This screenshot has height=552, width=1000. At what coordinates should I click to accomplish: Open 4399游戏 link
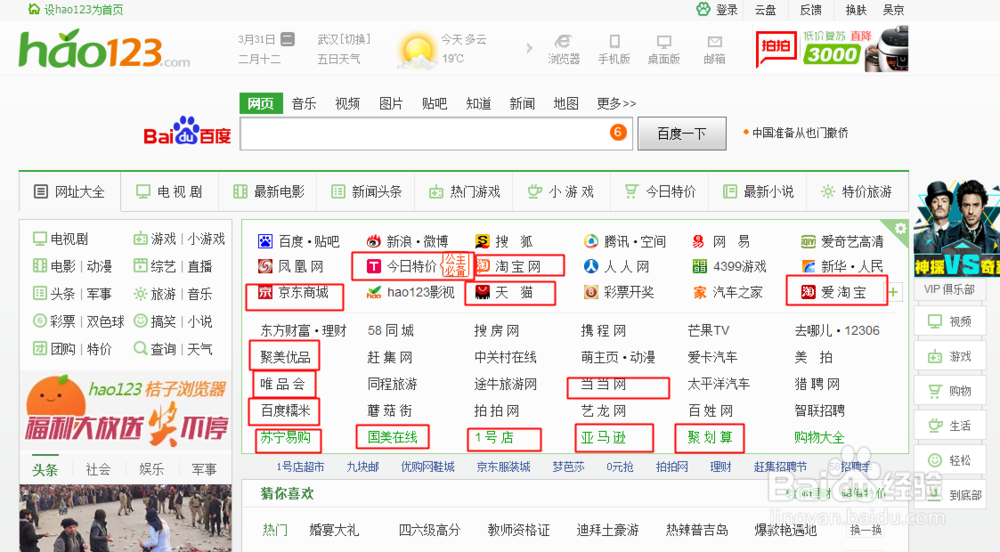pos(730,266)
